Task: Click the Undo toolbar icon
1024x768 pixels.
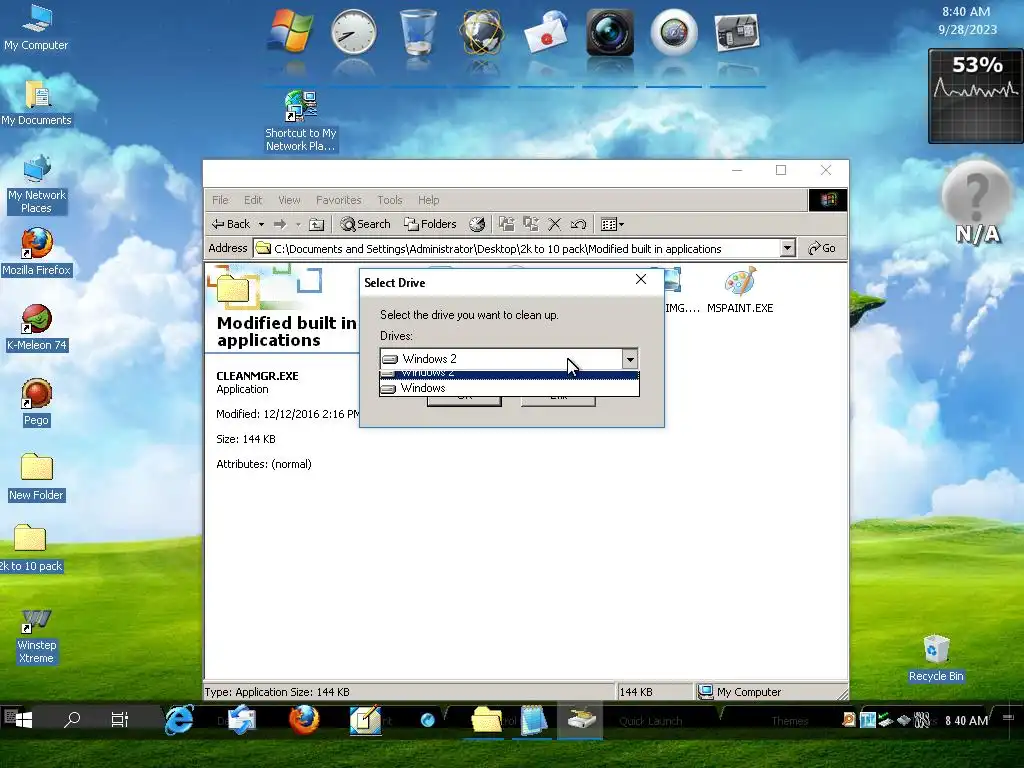Action: tap(578, 224)
